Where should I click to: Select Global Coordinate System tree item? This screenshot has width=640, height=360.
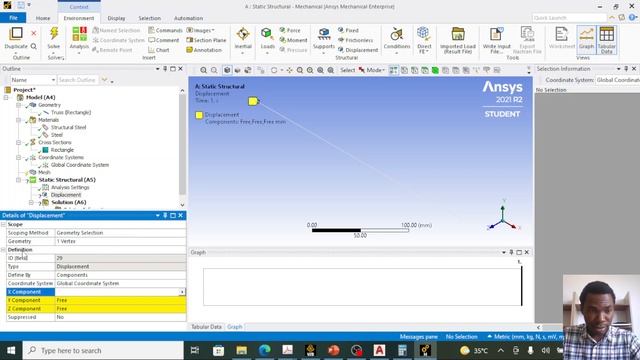pyautogui.click(x=80, y=165)
